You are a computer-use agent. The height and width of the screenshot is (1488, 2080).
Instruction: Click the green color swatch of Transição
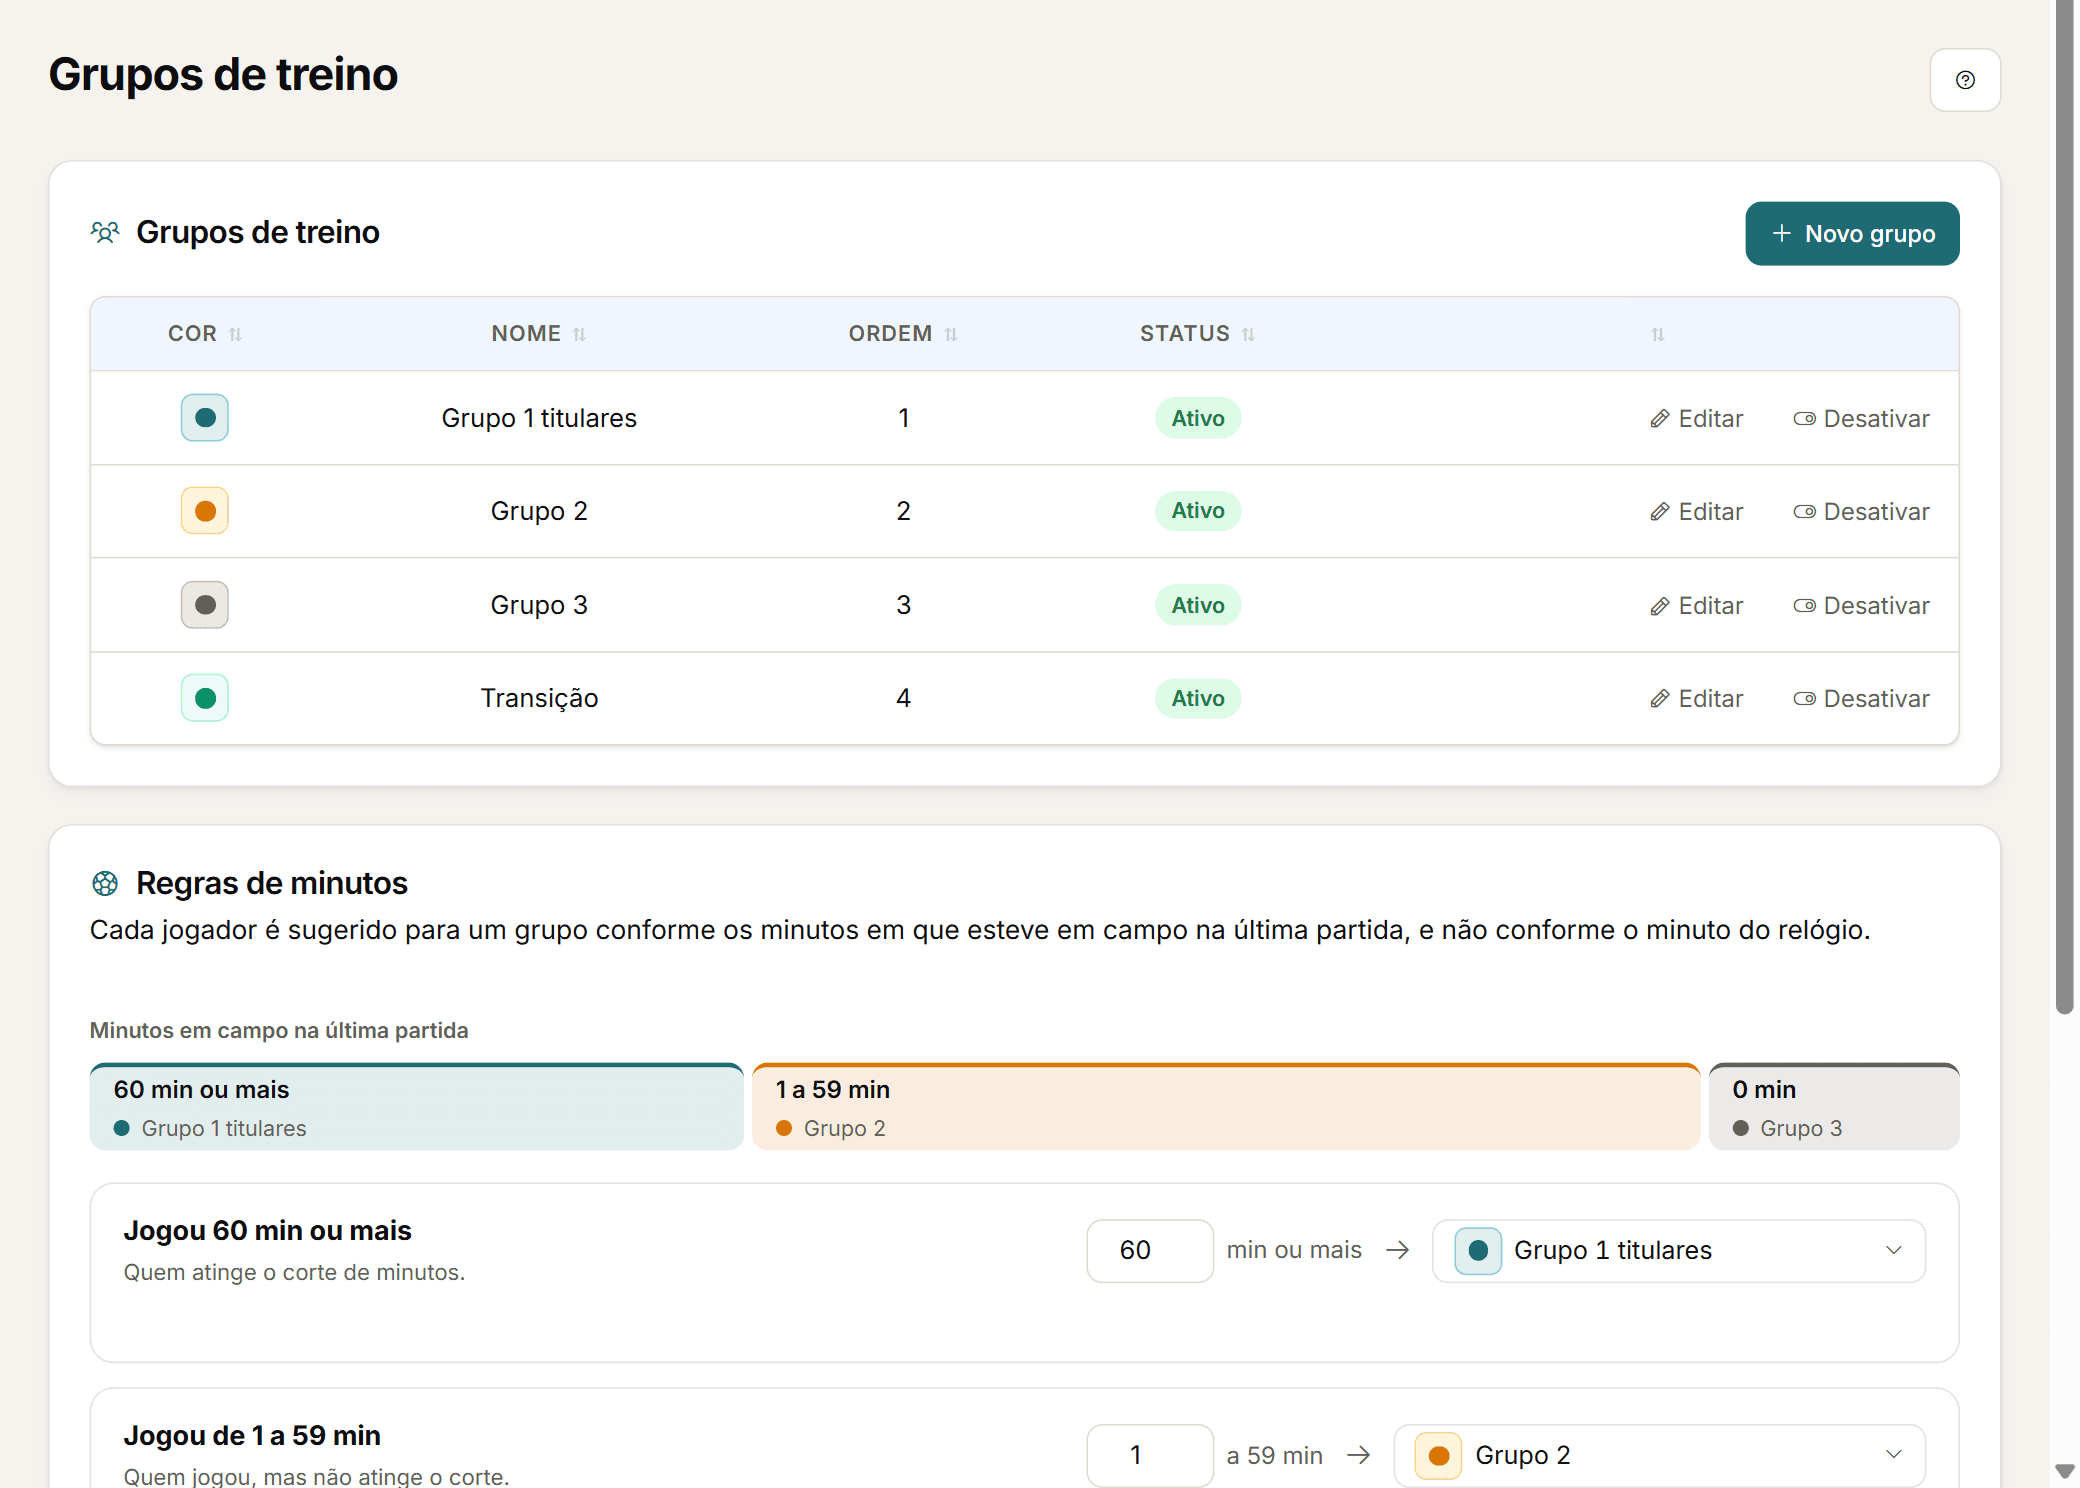(205, 698)
